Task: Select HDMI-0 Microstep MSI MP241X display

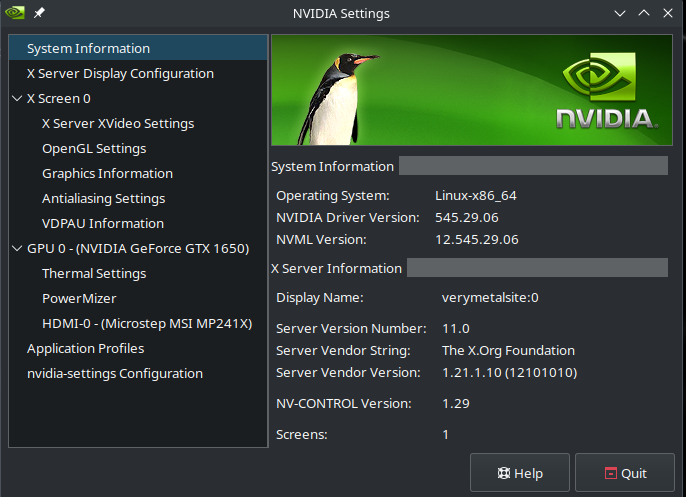Action: 147,323
